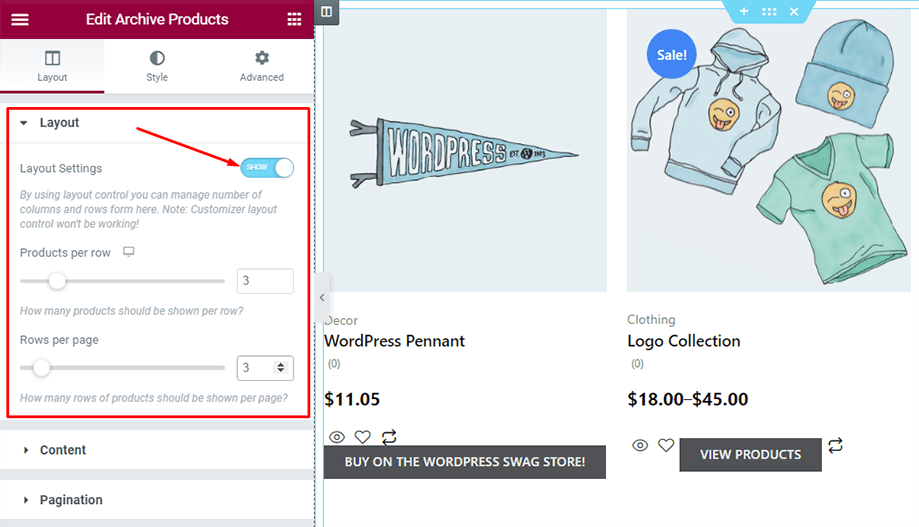Add Logo Collection to wishlist heart
This screenshot has width=919, height=527.
pyautogui.click(x=666, y=445)
